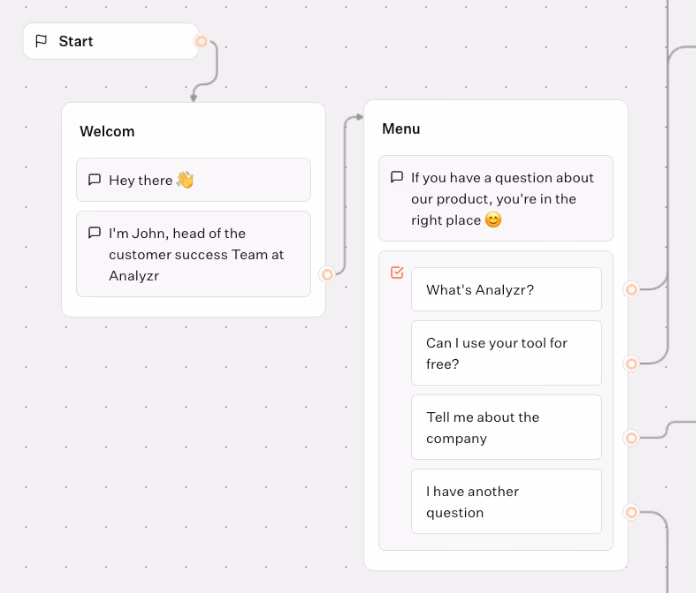
Task: Click the orange checkbox choice-input icon
Action: (397, 272)
